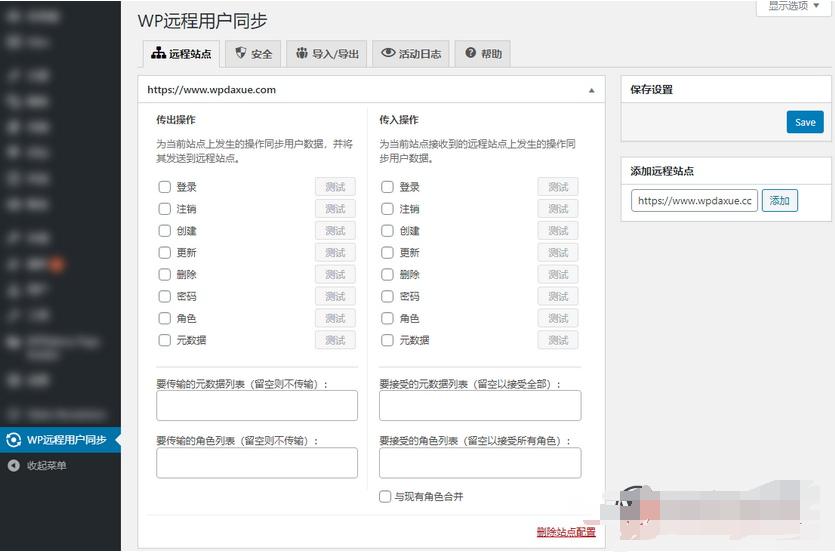Click 测试 button for outgoing 角色
The image size is (835, 552).
(335, 318)
